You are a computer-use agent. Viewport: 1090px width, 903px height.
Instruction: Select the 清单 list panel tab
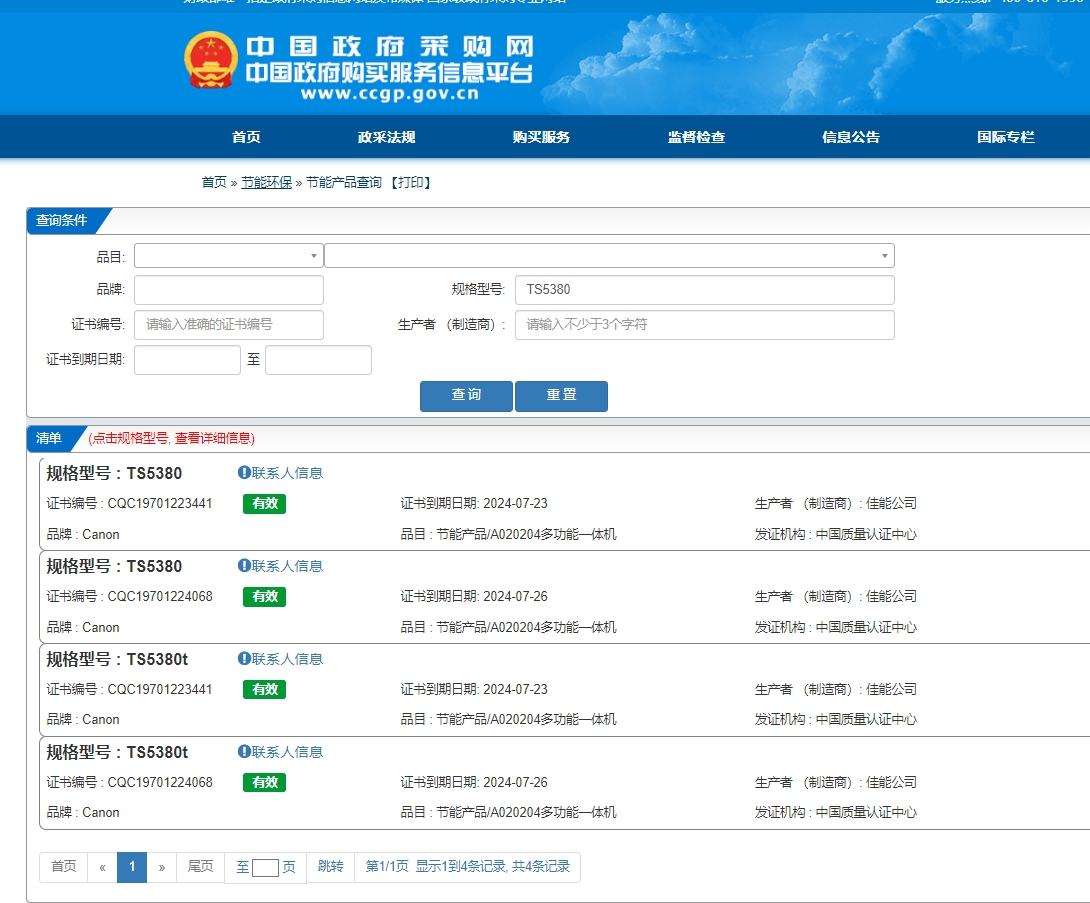pos(50,438)
